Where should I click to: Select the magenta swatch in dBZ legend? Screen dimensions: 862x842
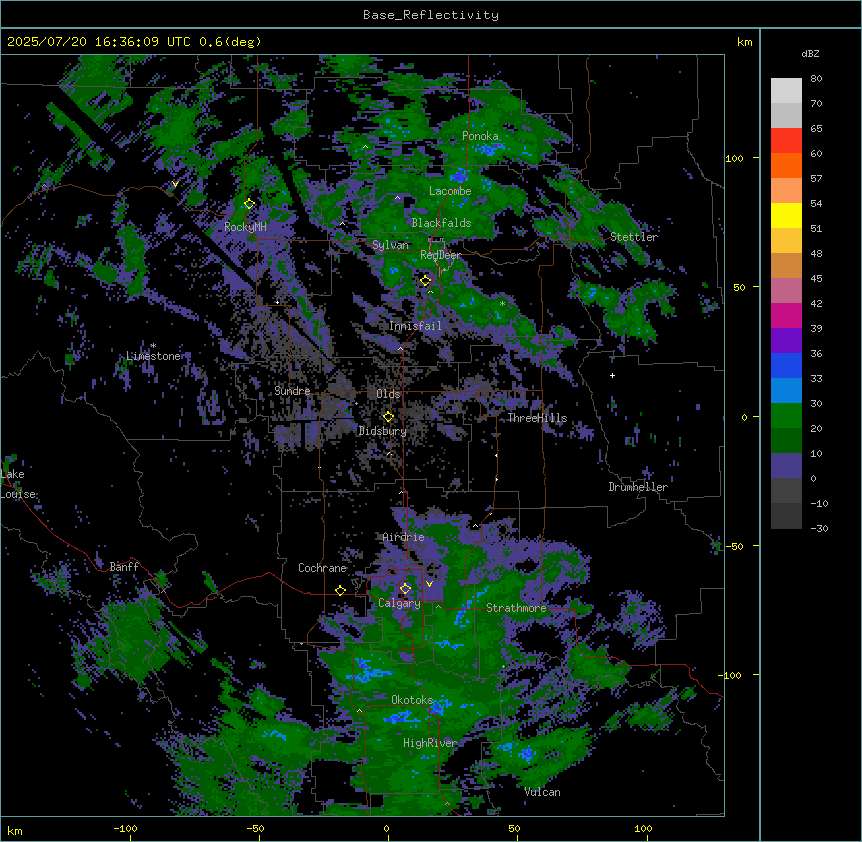coord(786,315)
